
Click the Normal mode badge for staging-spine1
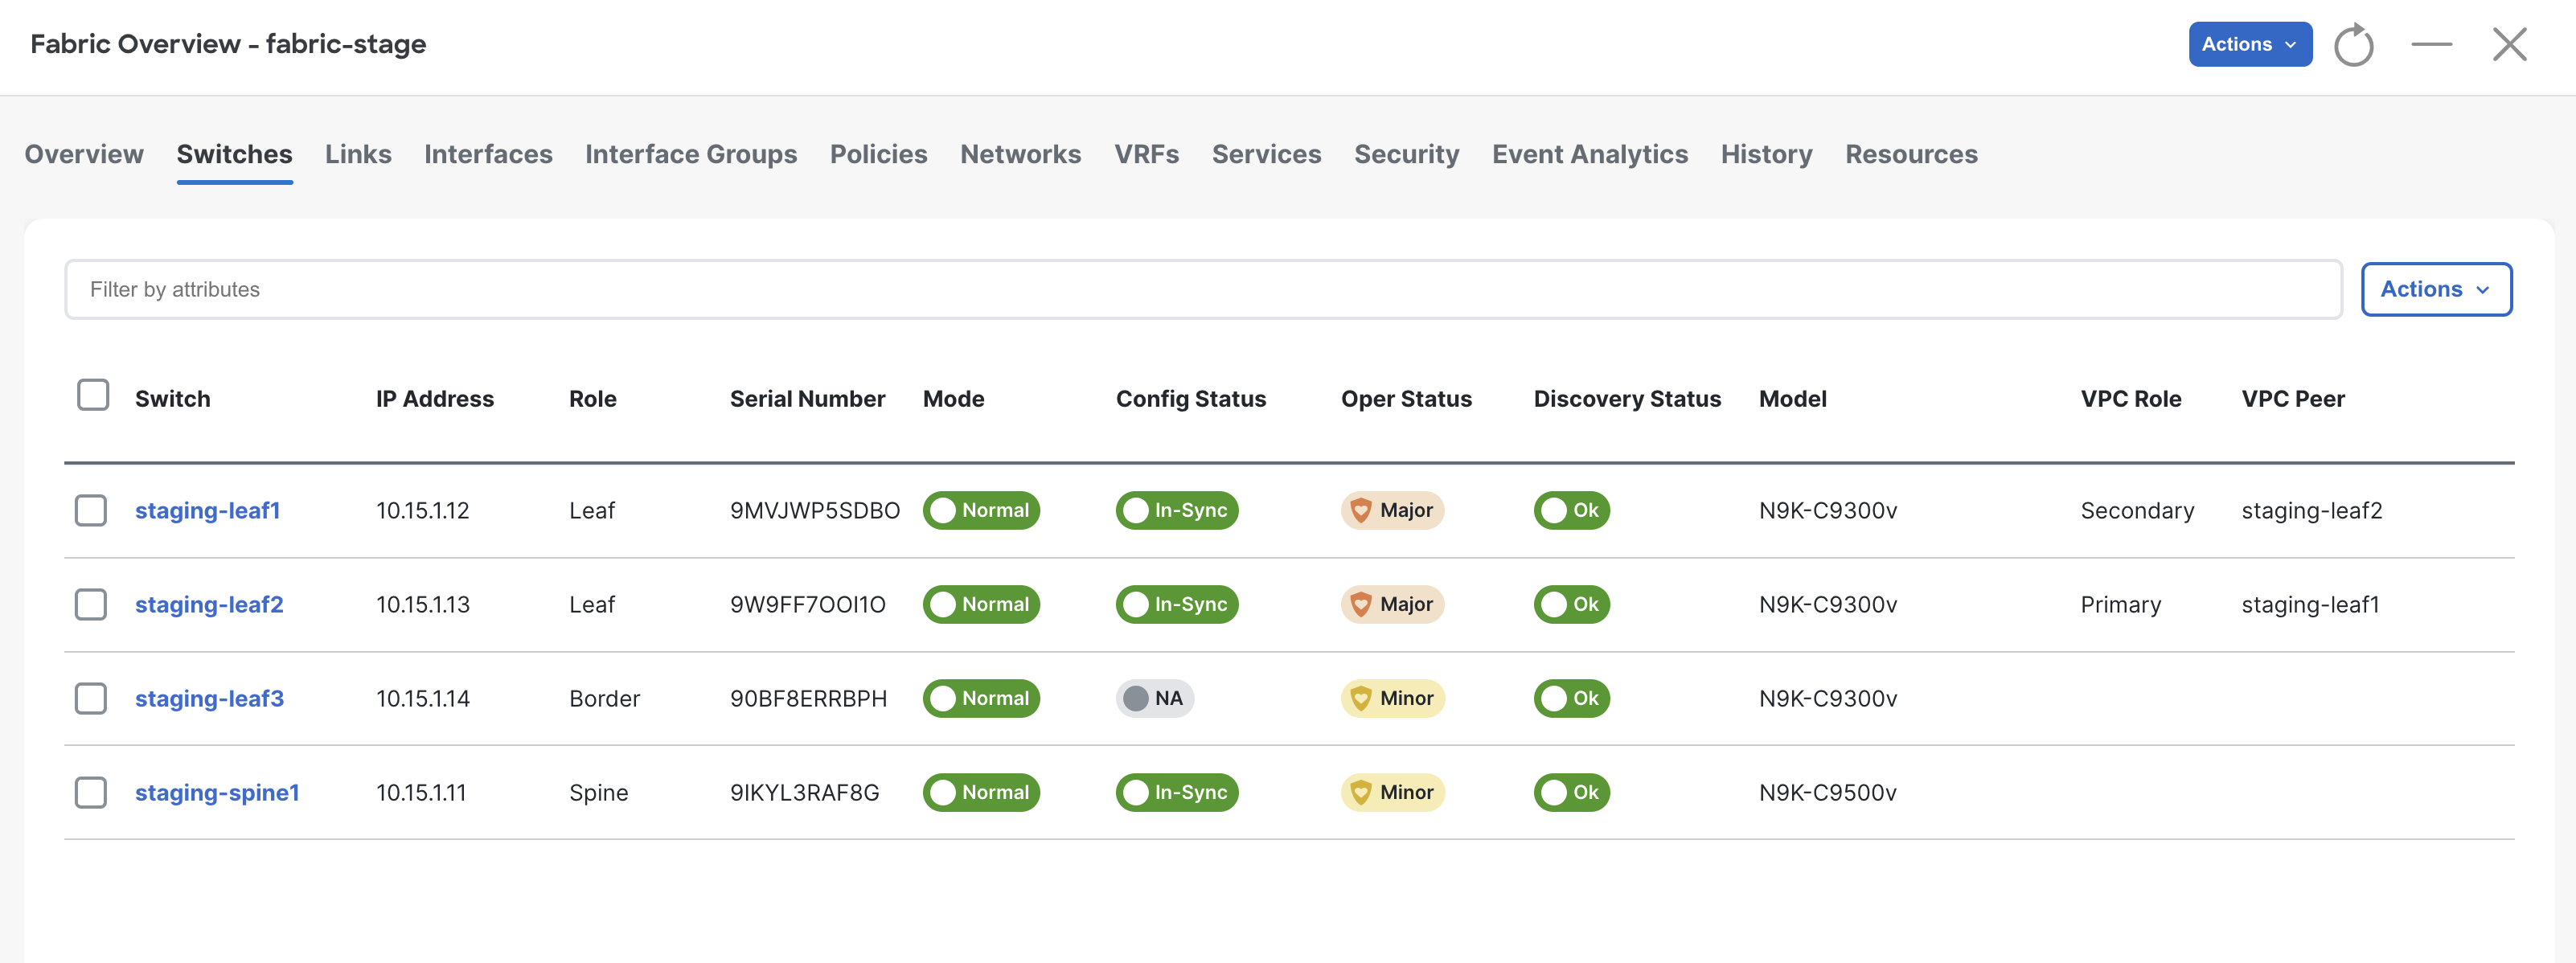click(x=981, y=793)
